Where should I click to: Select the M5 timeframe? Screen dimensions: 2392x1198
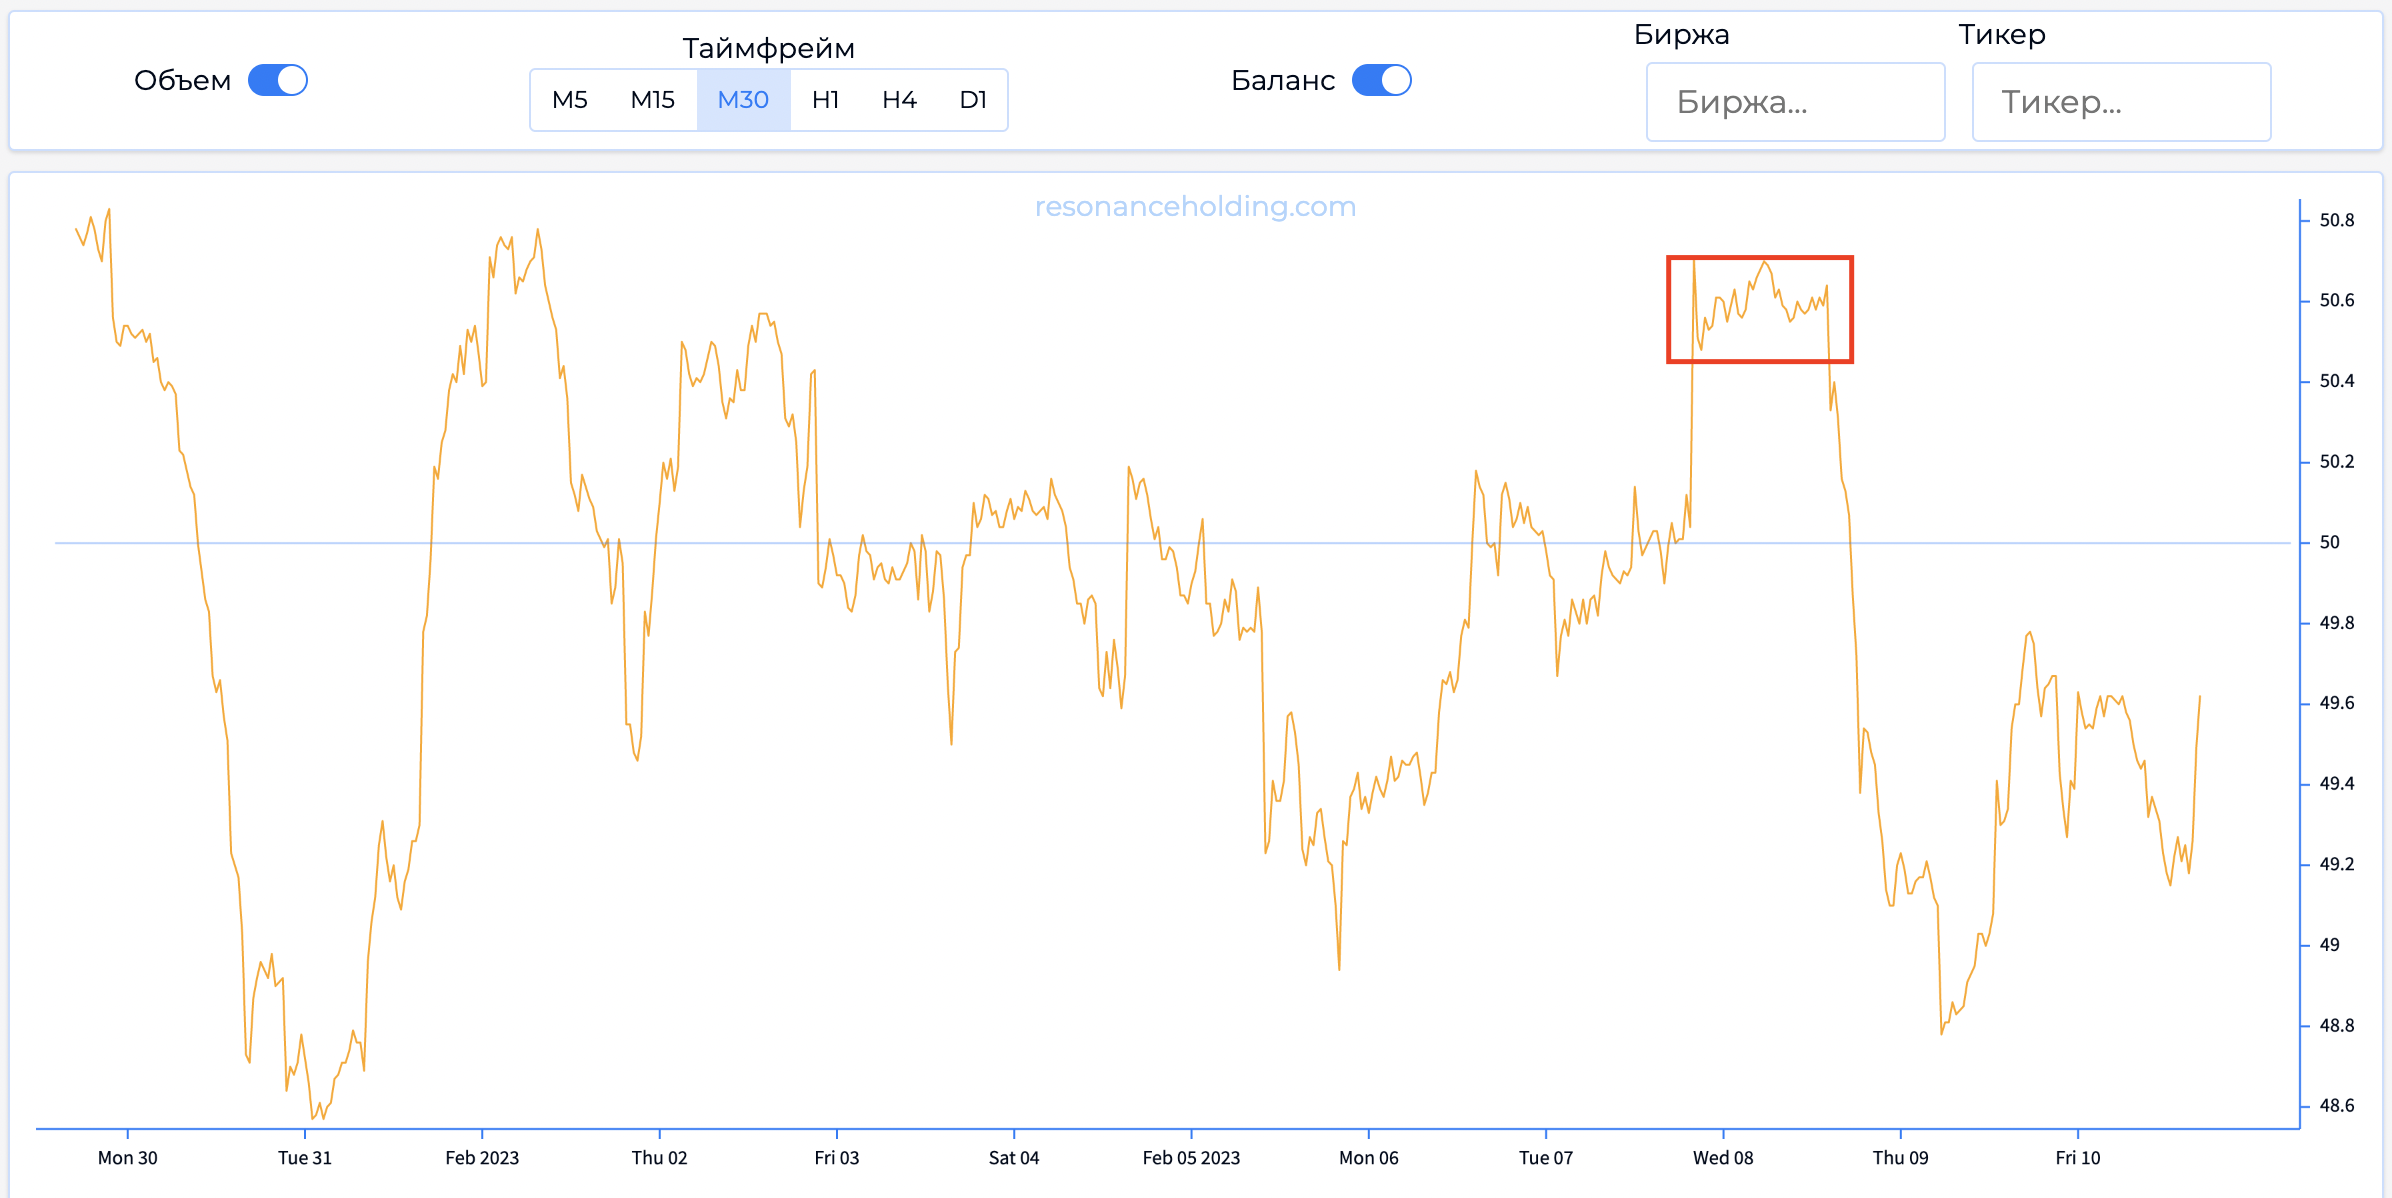569,100
